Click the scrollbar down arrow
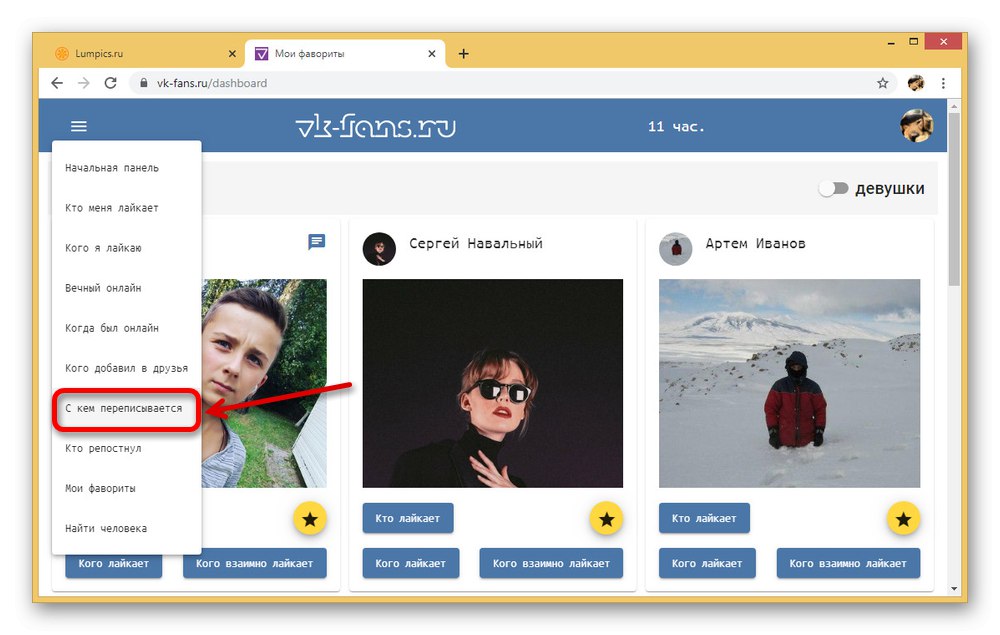 click(954, 588)
